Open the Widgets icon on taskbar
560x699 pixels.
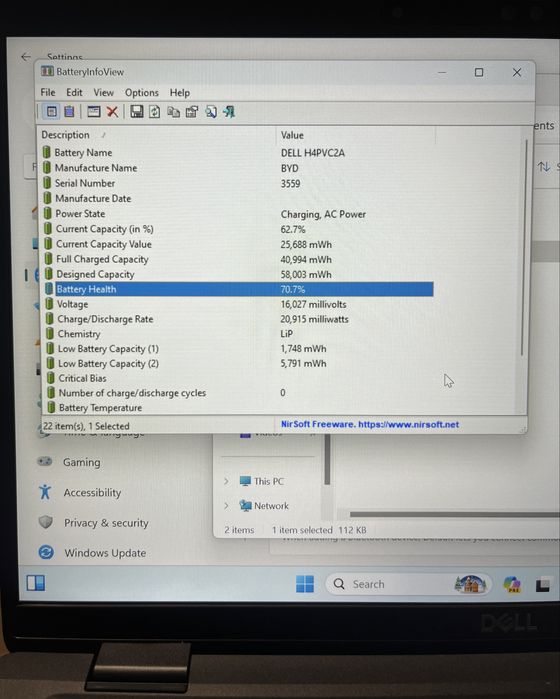point(36,583)
